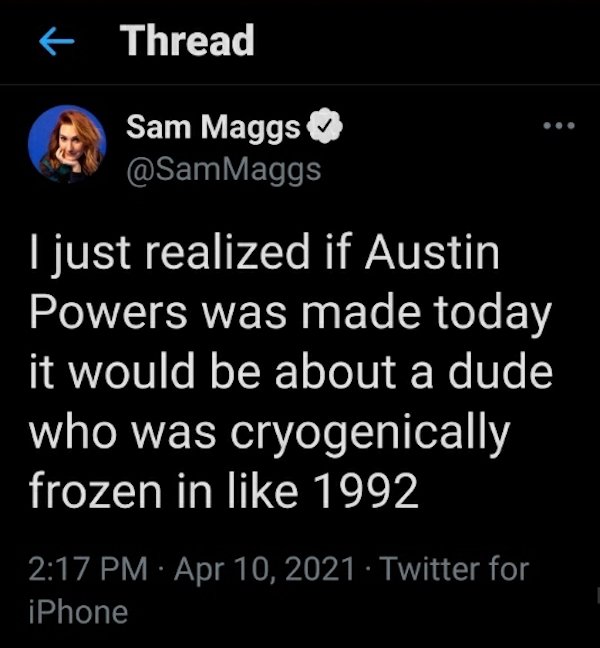The height and width of the screenshot is (648, 600).
Task: Open Sam Maggs profile picture
Action: pos(67,144)
